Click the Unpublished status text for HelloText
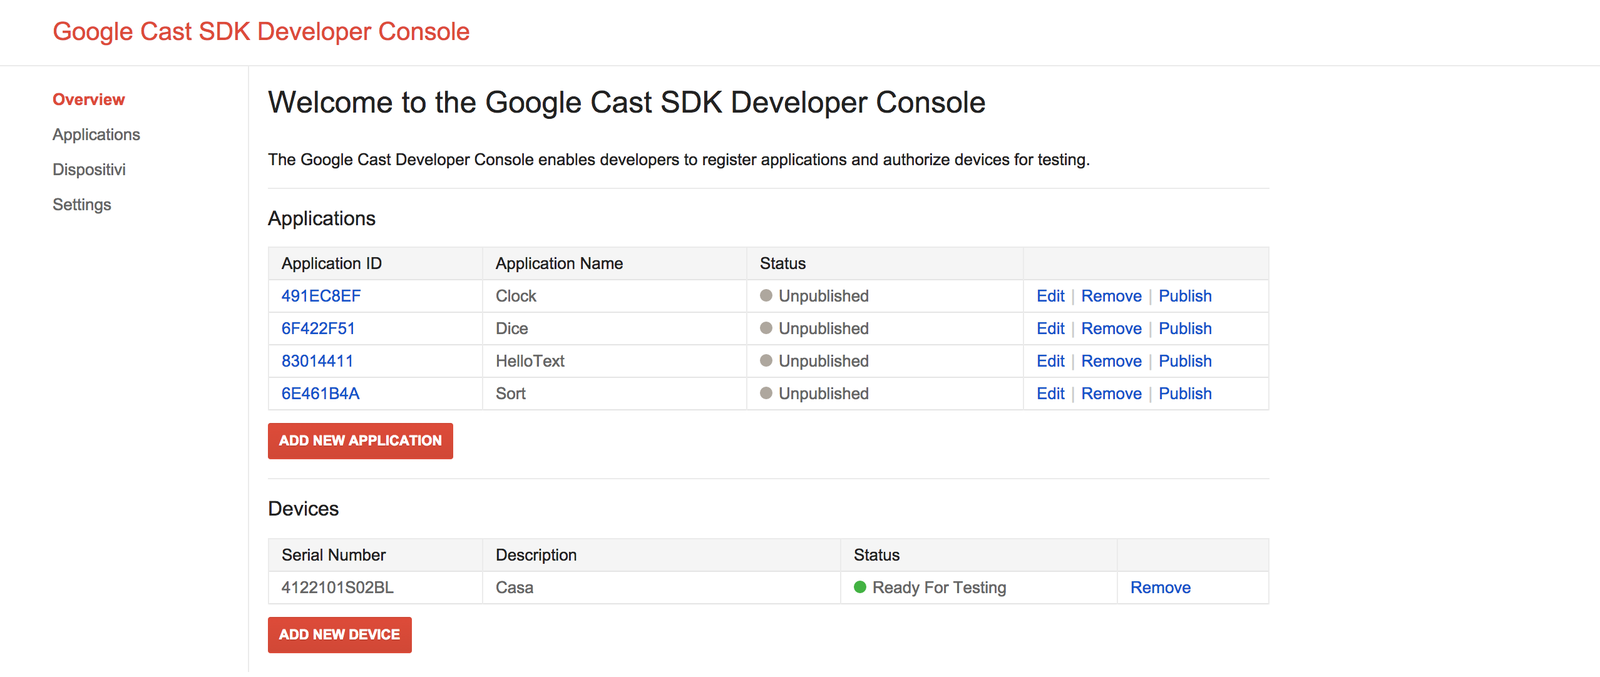This screenshot has height=677, width=1600. pos(824,361)
